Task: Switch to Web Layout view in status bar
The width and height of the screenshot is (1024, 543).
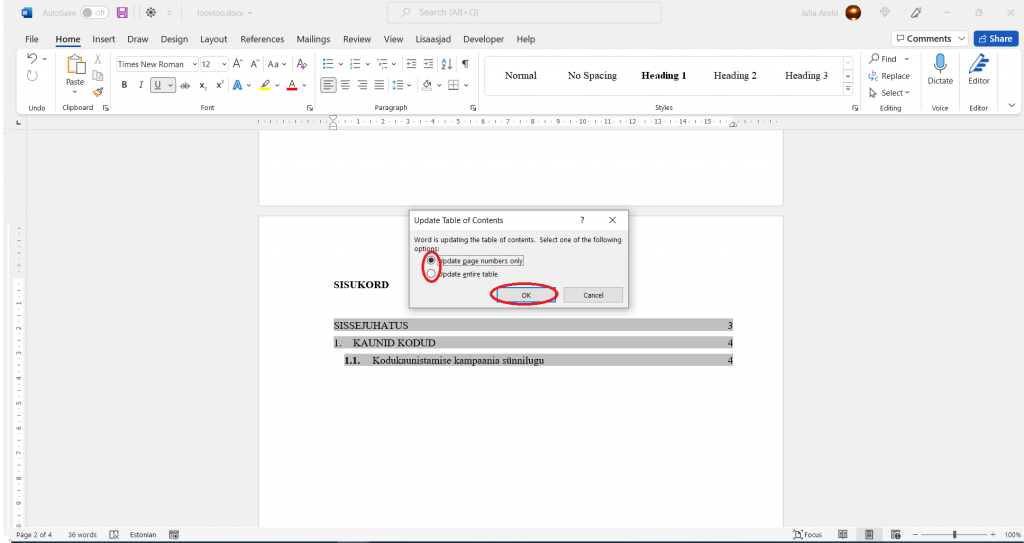Action: (x=895, y=535)
